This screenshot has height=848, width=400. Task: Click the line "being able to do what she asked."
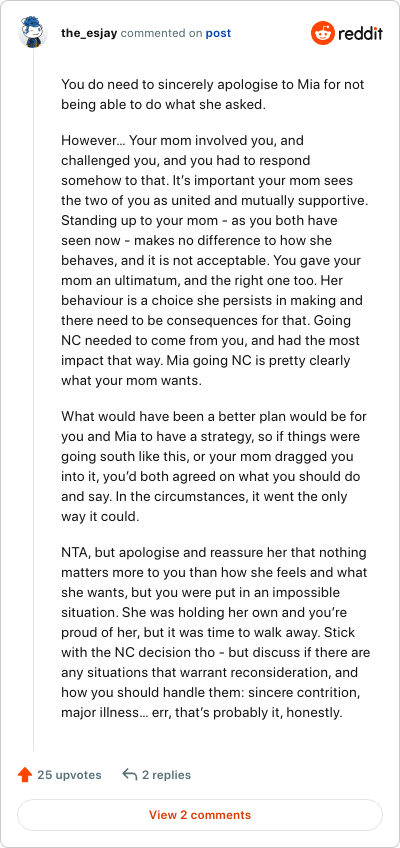[x=163, y=105]
